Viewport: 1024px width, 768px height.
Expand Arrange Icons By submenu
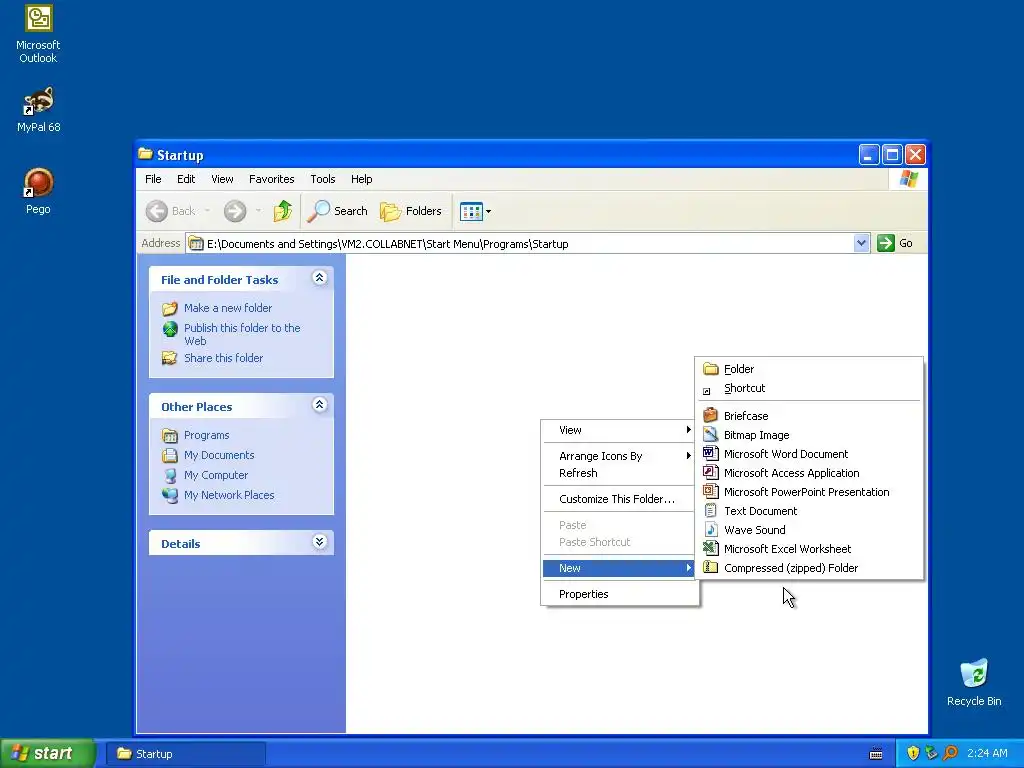(x=619, y=456)
